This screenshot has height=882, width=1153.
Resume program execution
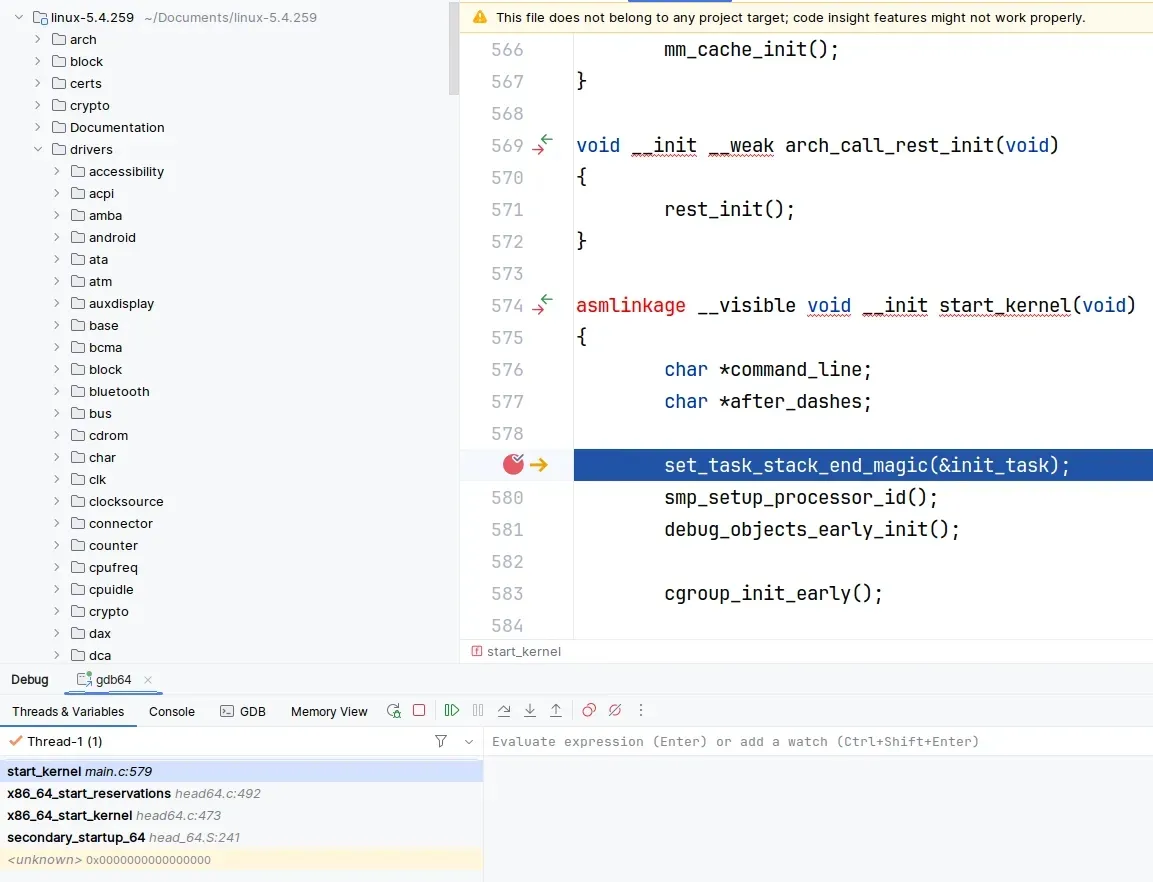(x=451, y=711)
